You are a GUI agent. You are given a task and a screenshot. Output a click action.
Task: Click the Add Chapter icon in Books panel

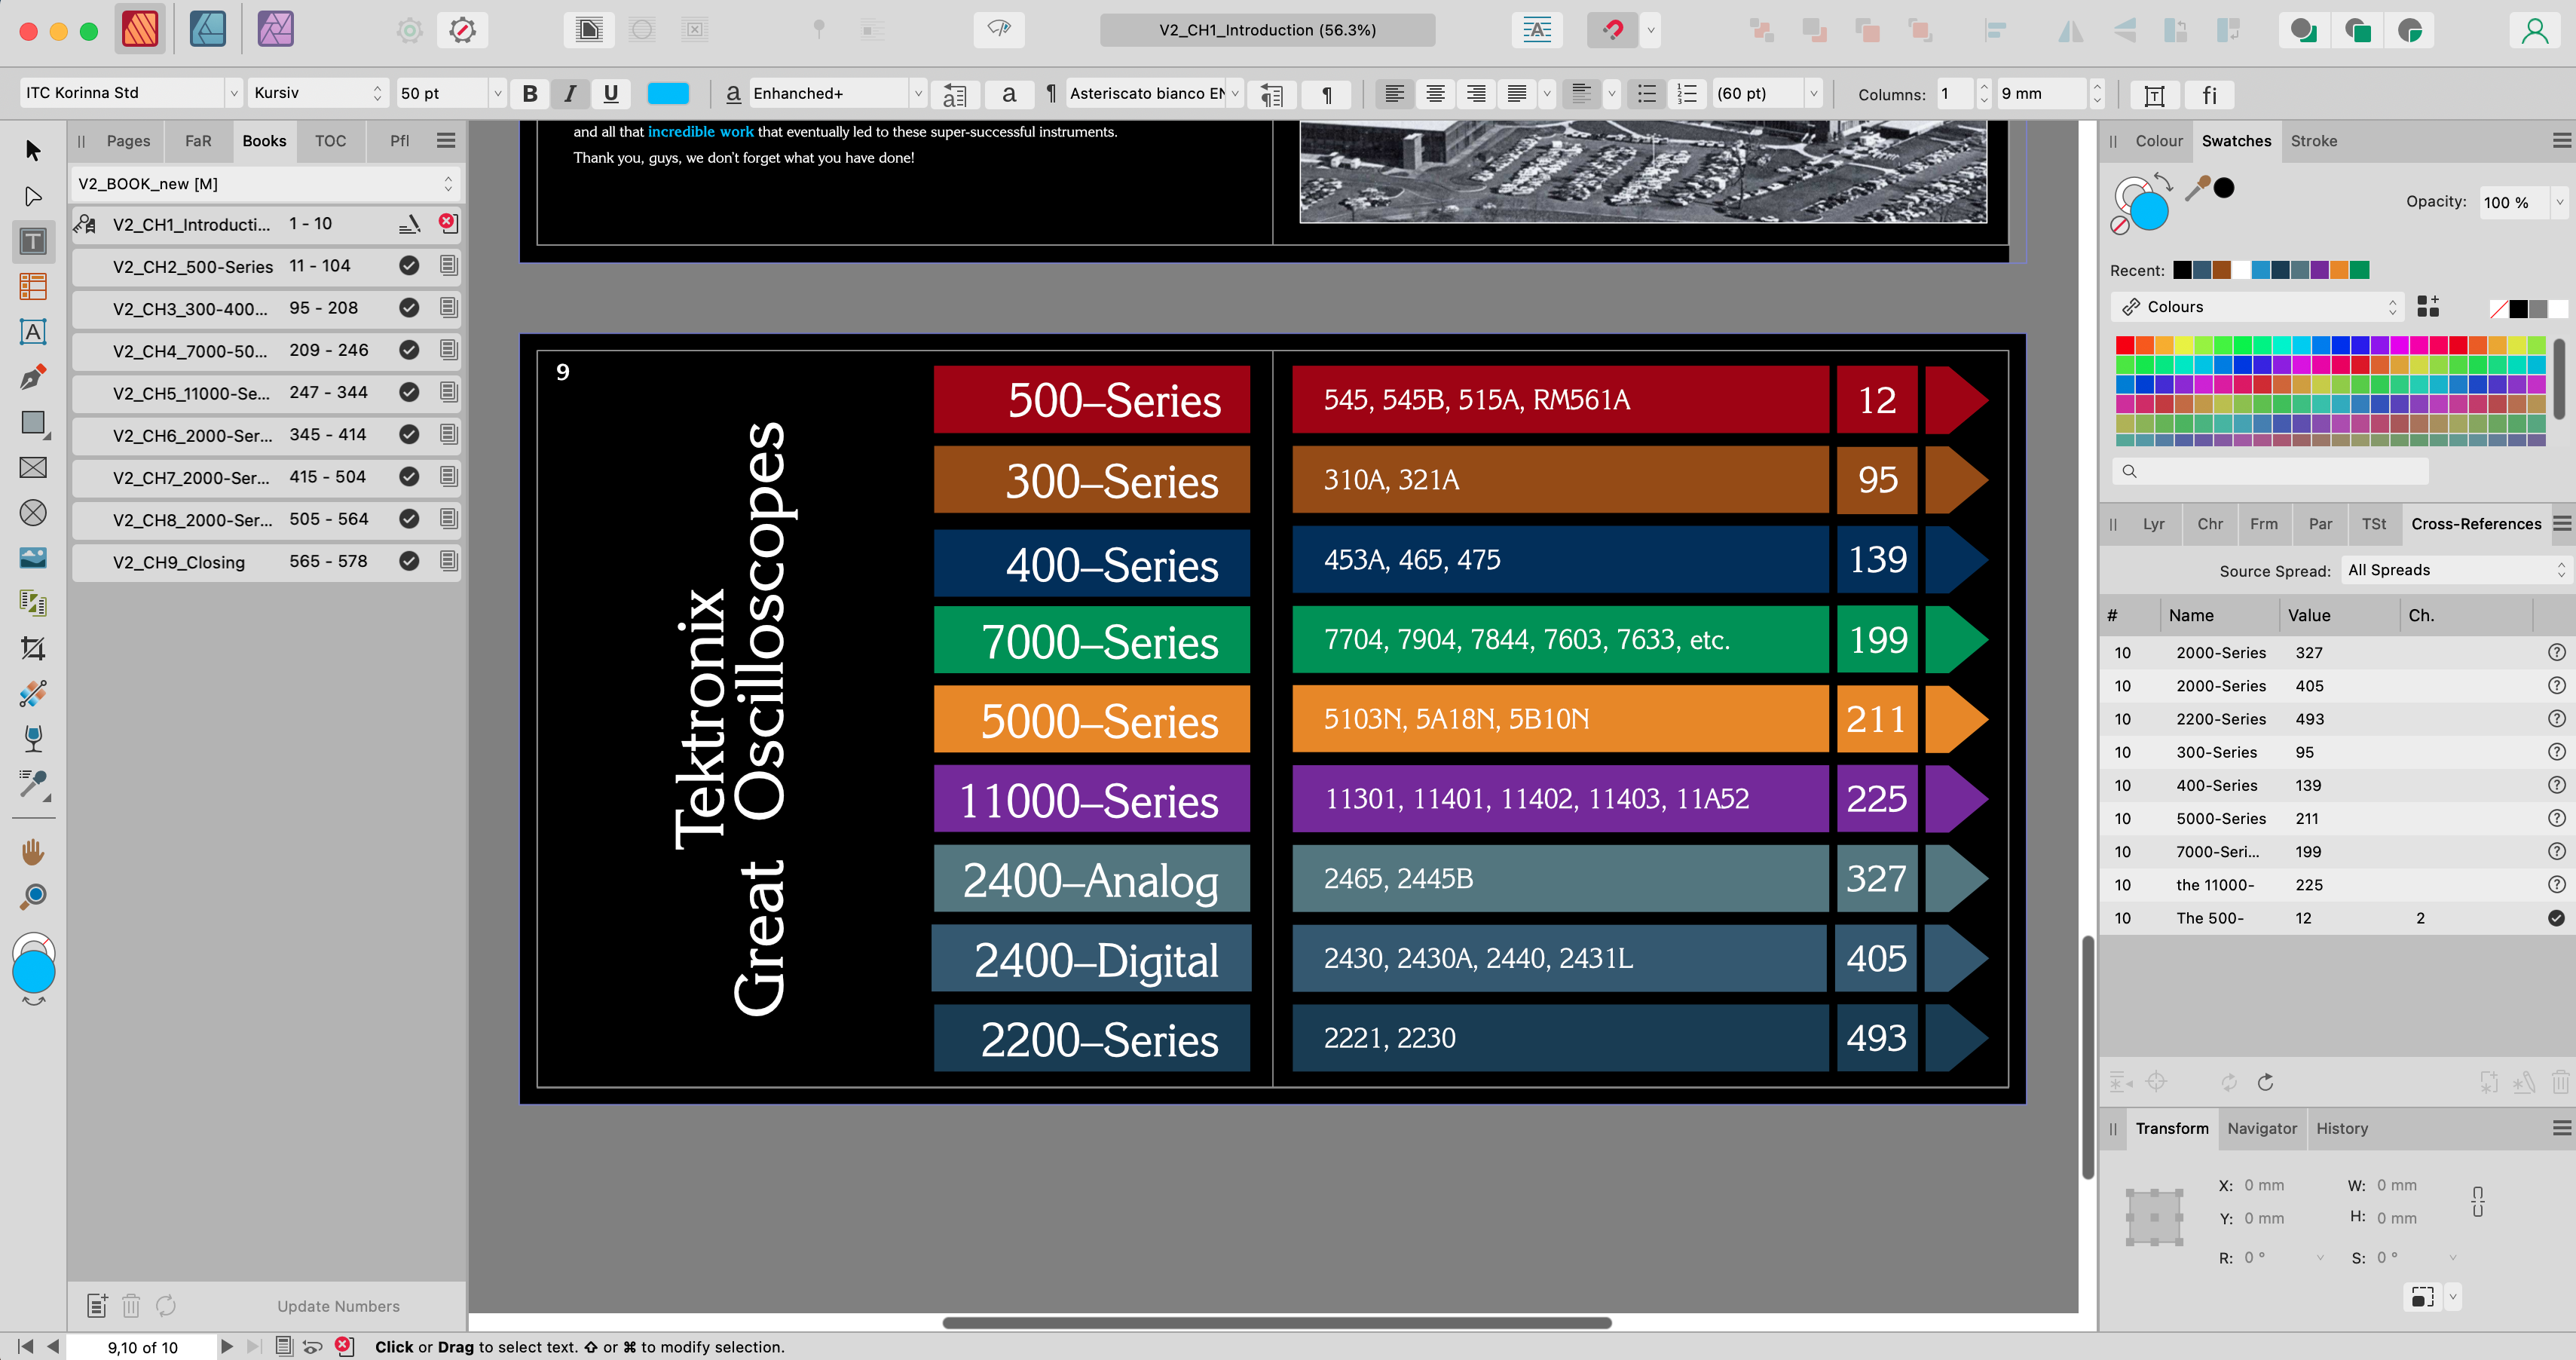click(96, 1305)
